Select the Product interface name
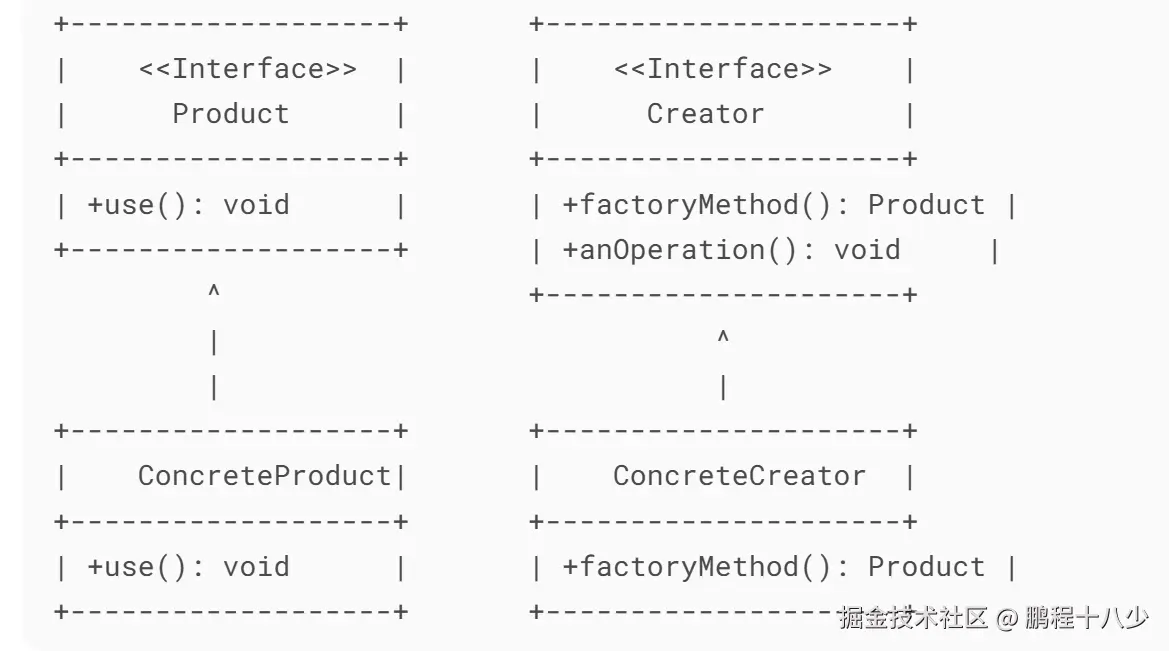Viewport: 1169px width, 651px height. (x=231, y=114)
